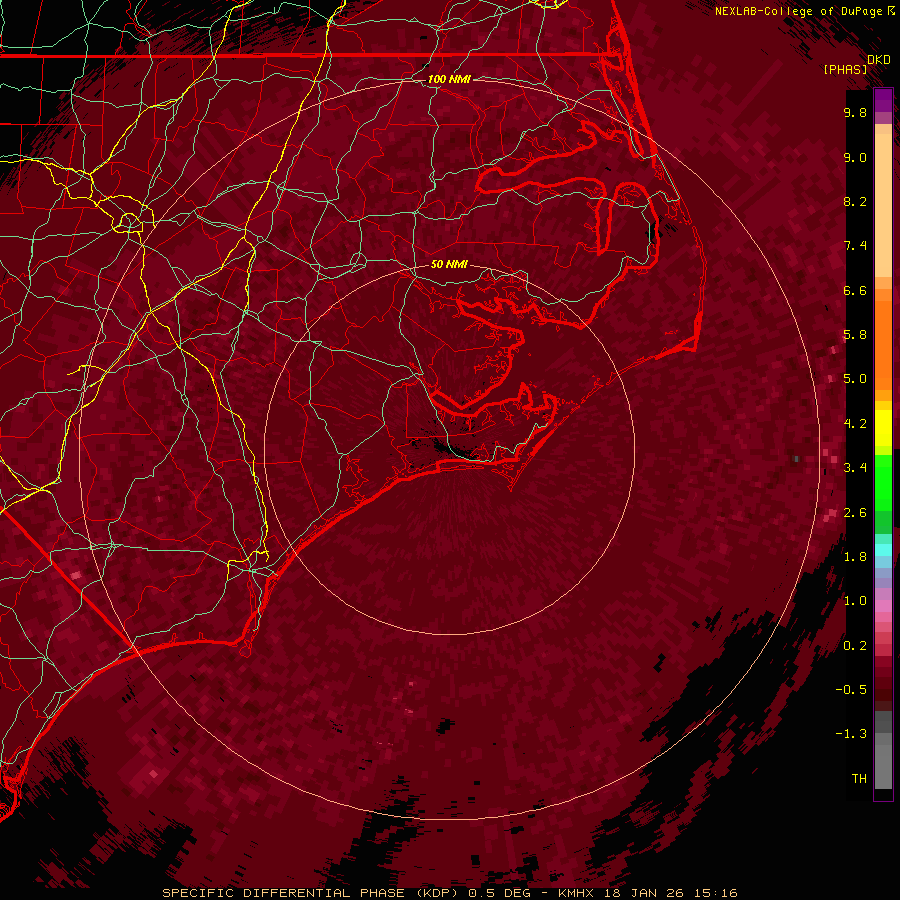900x900 pixels.
Task: Click the cyan band of the color bar
Action: click(883, 550)
